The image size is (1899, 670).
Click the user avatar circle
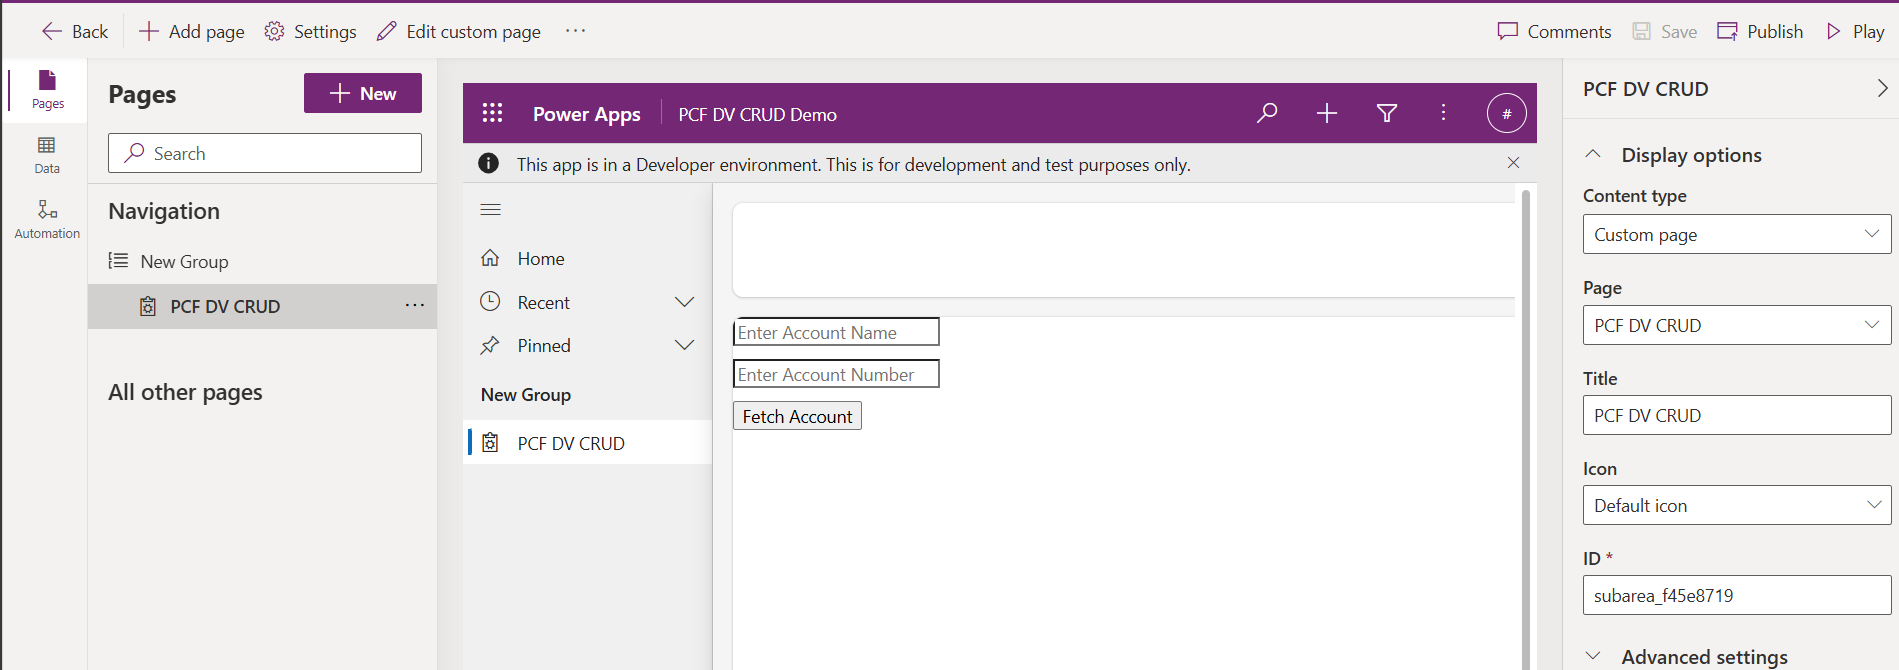point(1506,113)
